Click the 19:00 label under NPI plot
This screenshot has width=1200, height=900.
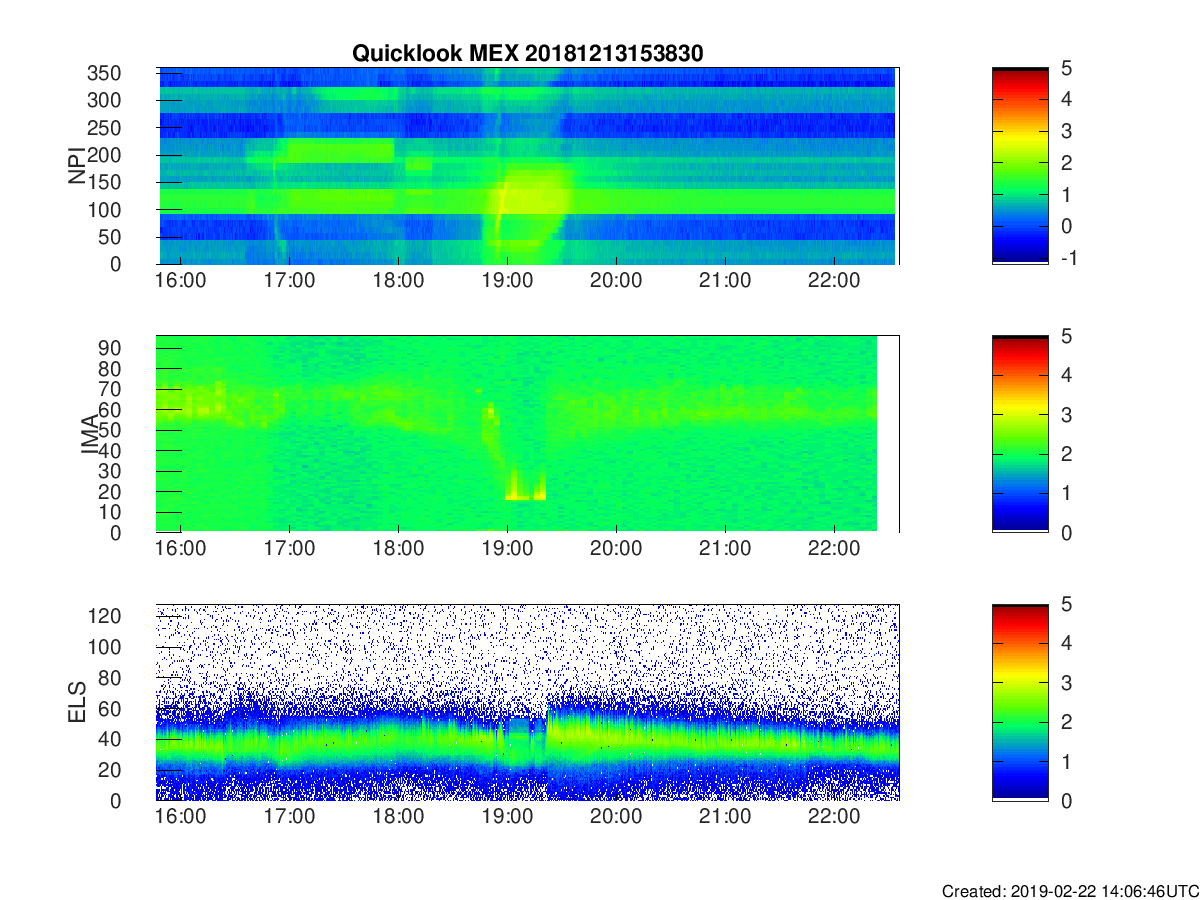(507, 282)
